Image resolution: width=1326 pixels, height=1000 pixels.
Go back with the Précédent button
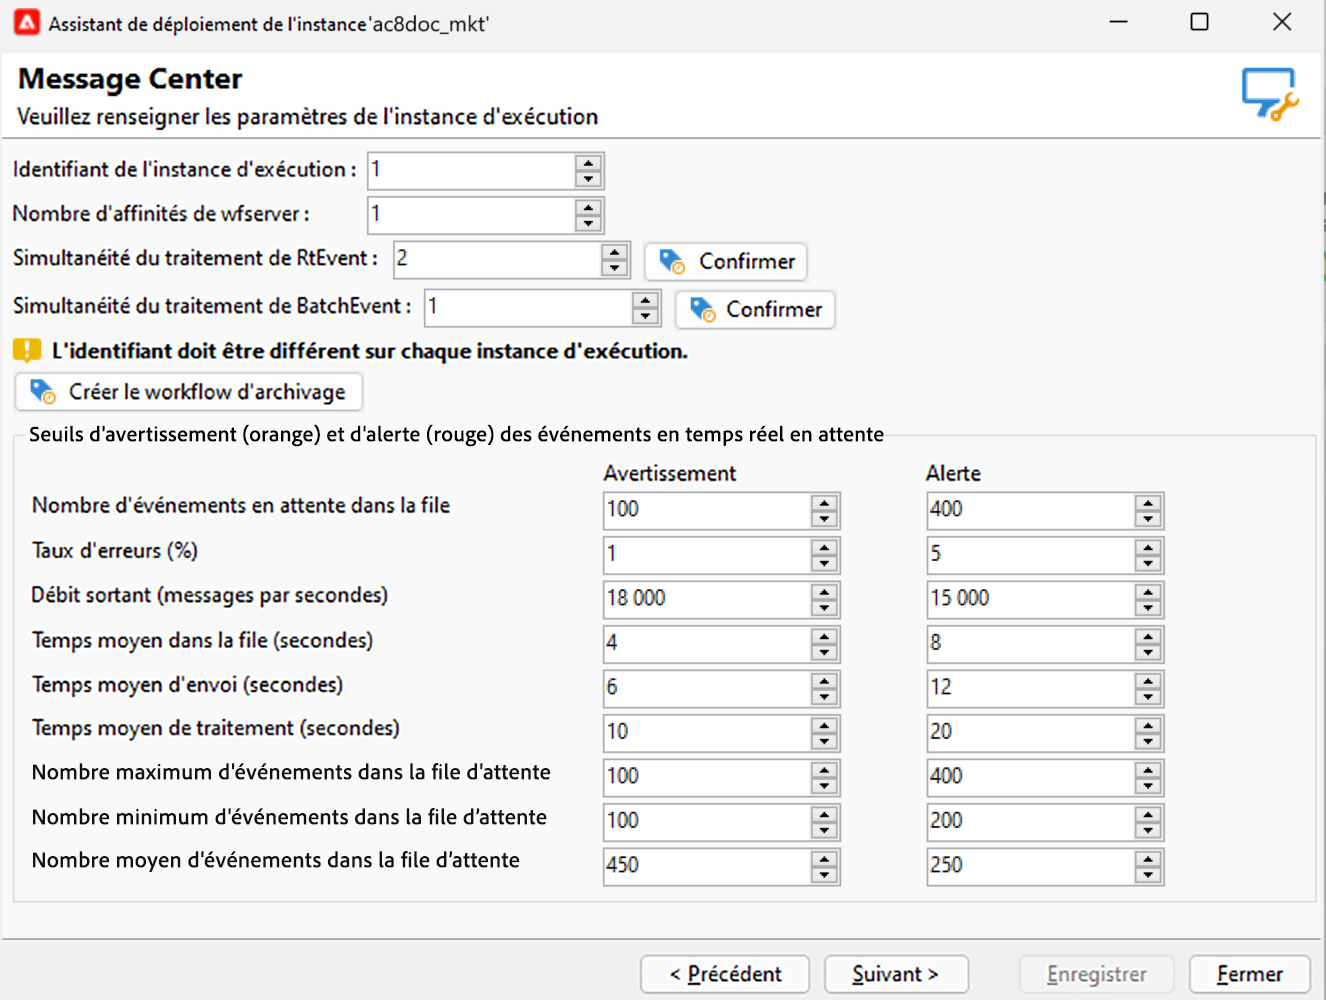[726, 974]
